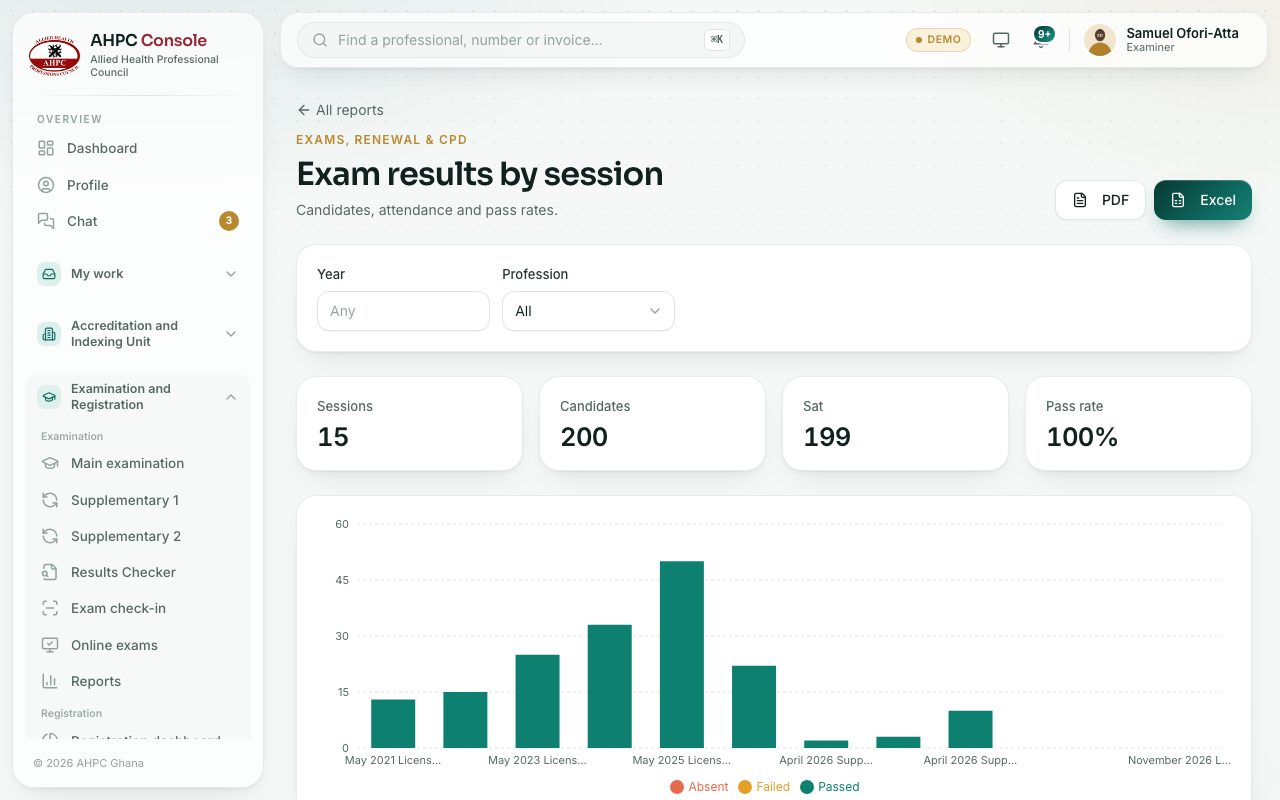Focus the Find a professional search box

point(521,40)
